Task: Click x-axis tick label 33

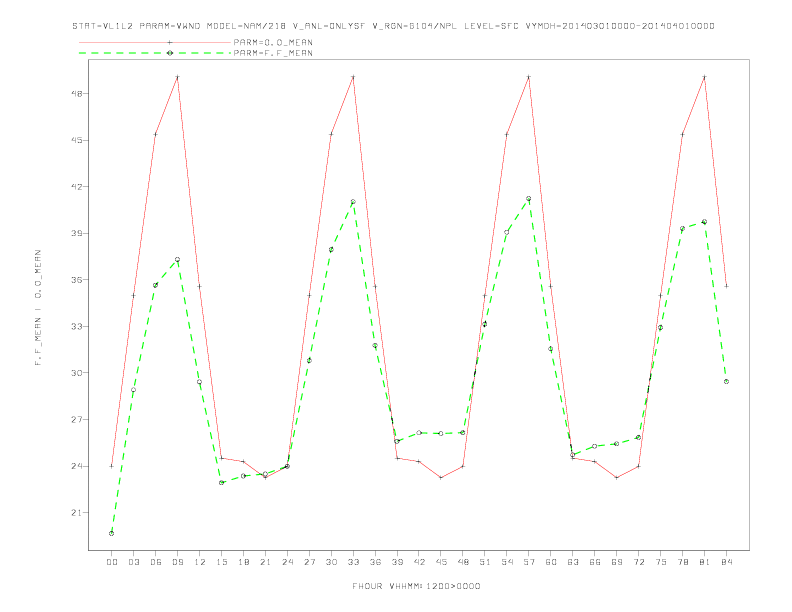Action: (353, 562)
